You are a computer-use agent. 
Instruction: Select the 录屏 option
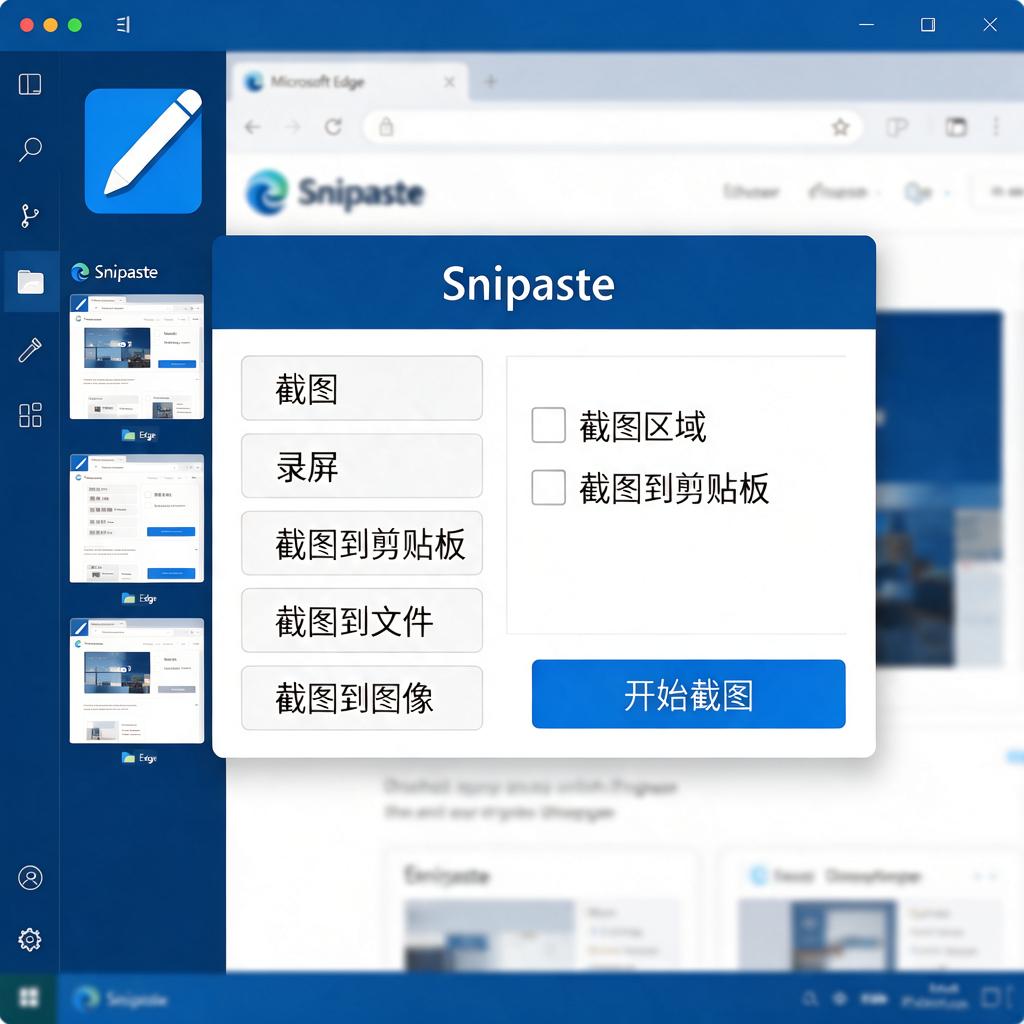pos(362,466)
